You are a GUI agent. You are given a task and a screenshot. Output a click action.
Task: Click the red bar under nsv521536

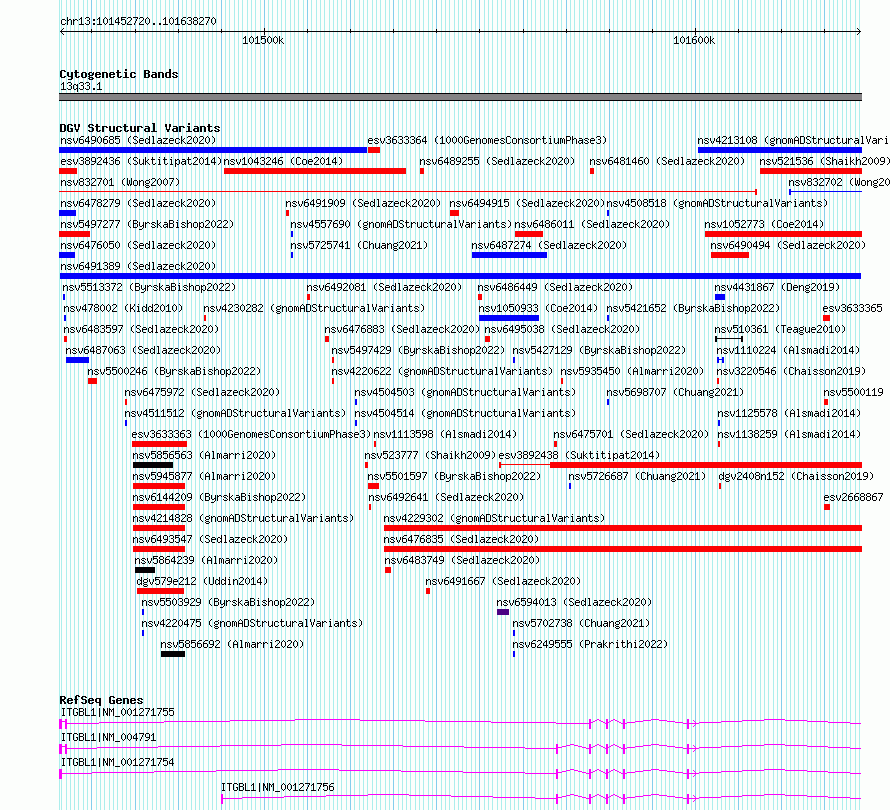coord(811,171)
